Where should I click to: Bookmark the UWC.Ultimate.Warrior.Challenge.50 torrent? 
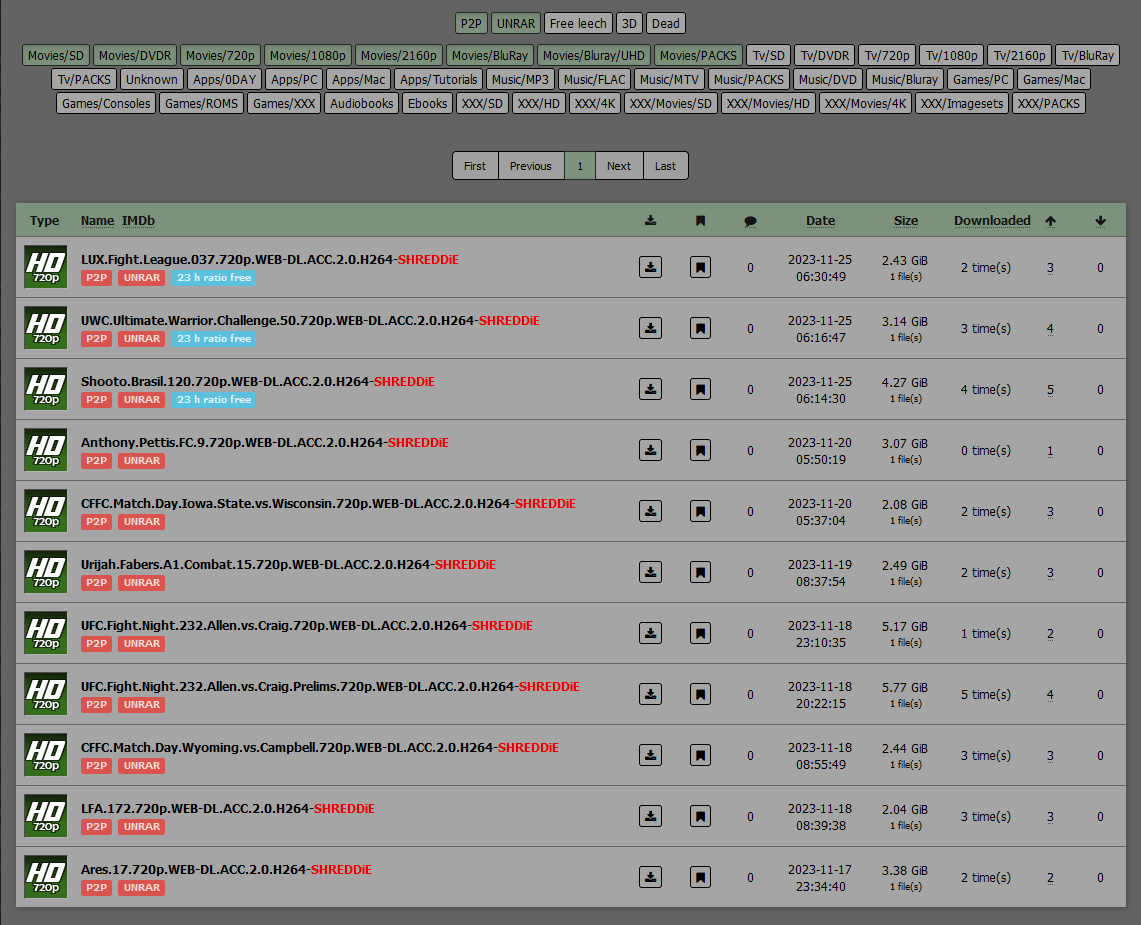tap(700, 328)
